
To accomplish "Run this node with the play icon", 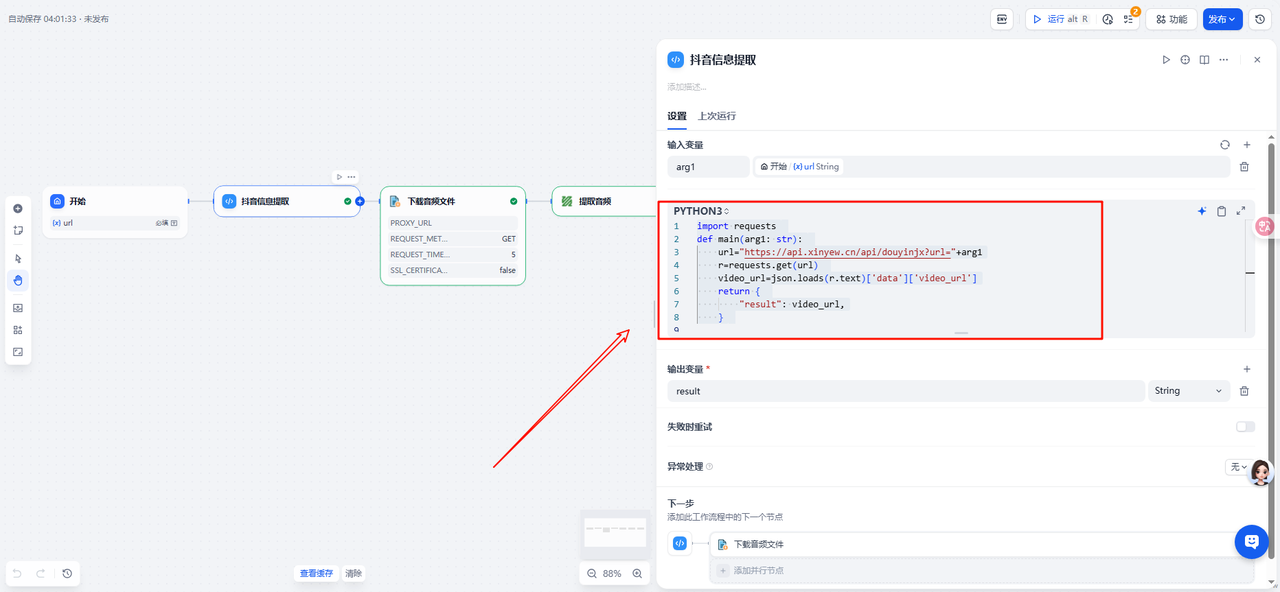I will tap(1166, 60).
